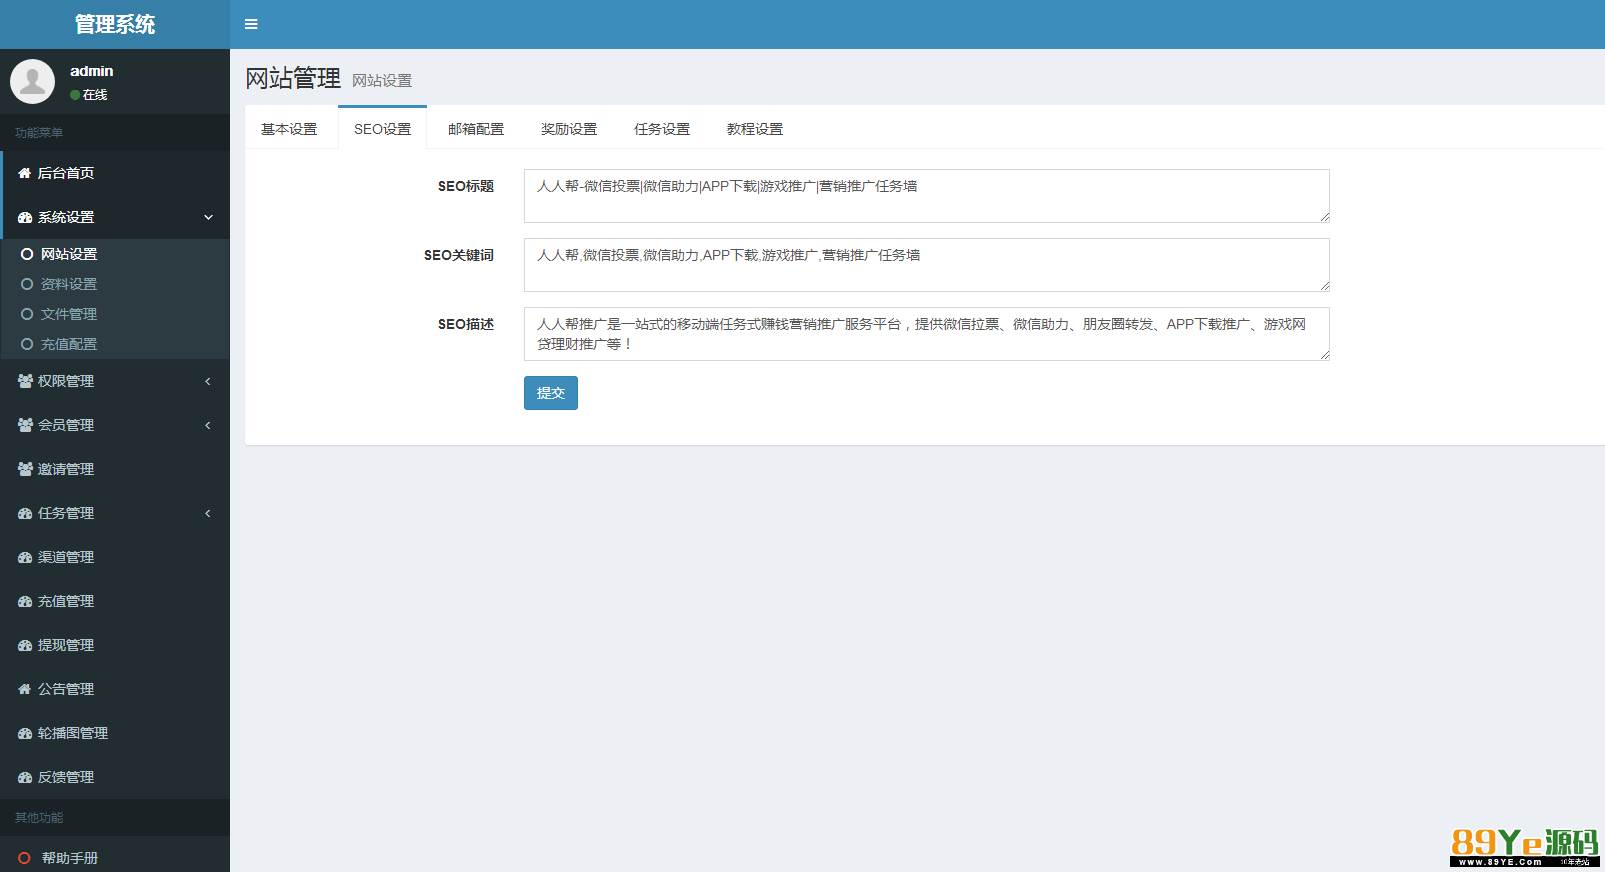Go to 公告管理 page
This screenshot has height=872, width=1605.
115,689
